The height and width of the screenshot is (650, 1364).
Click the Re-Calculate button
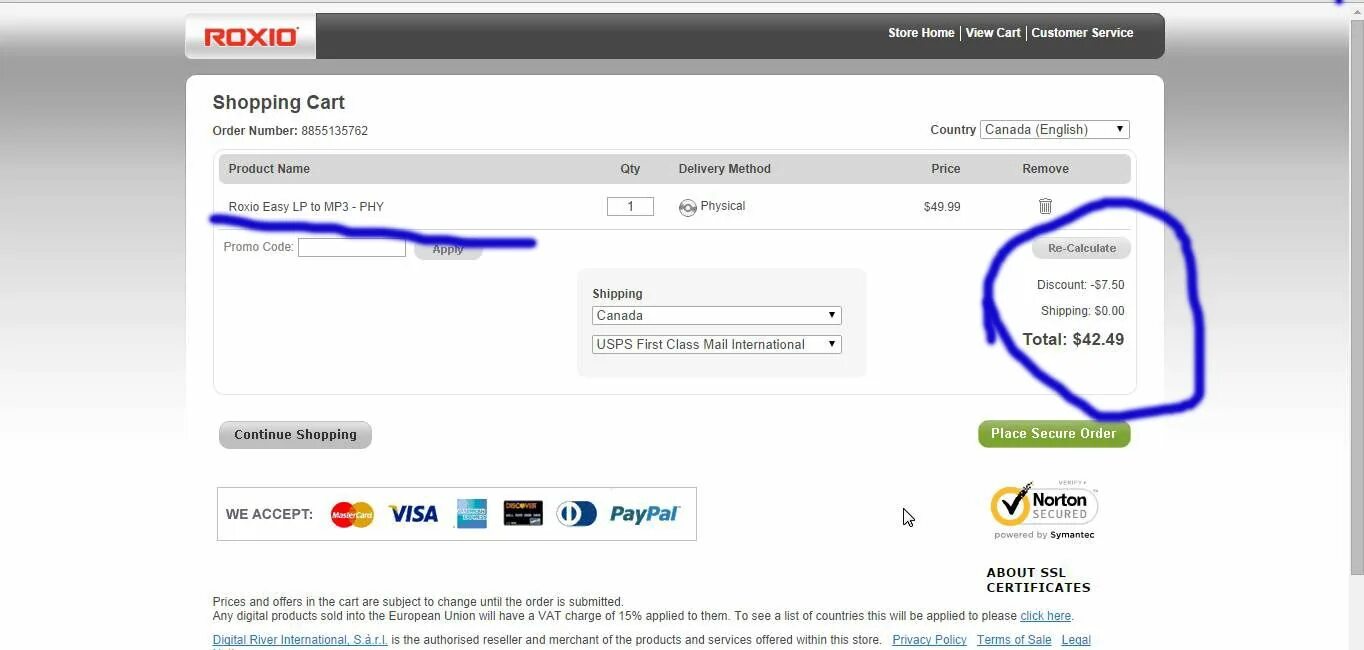pos(1081,248)
